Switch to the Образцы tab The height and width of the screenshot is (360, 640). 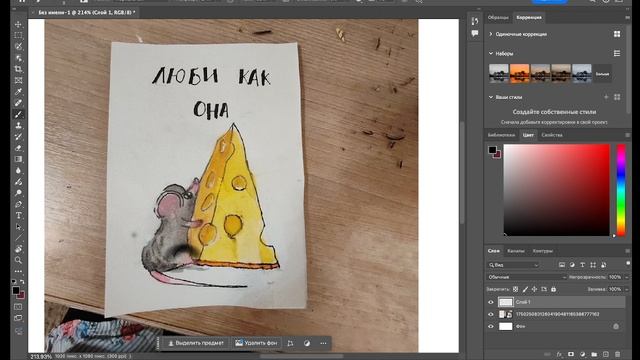pyautogui.click(x=498, y=18)
